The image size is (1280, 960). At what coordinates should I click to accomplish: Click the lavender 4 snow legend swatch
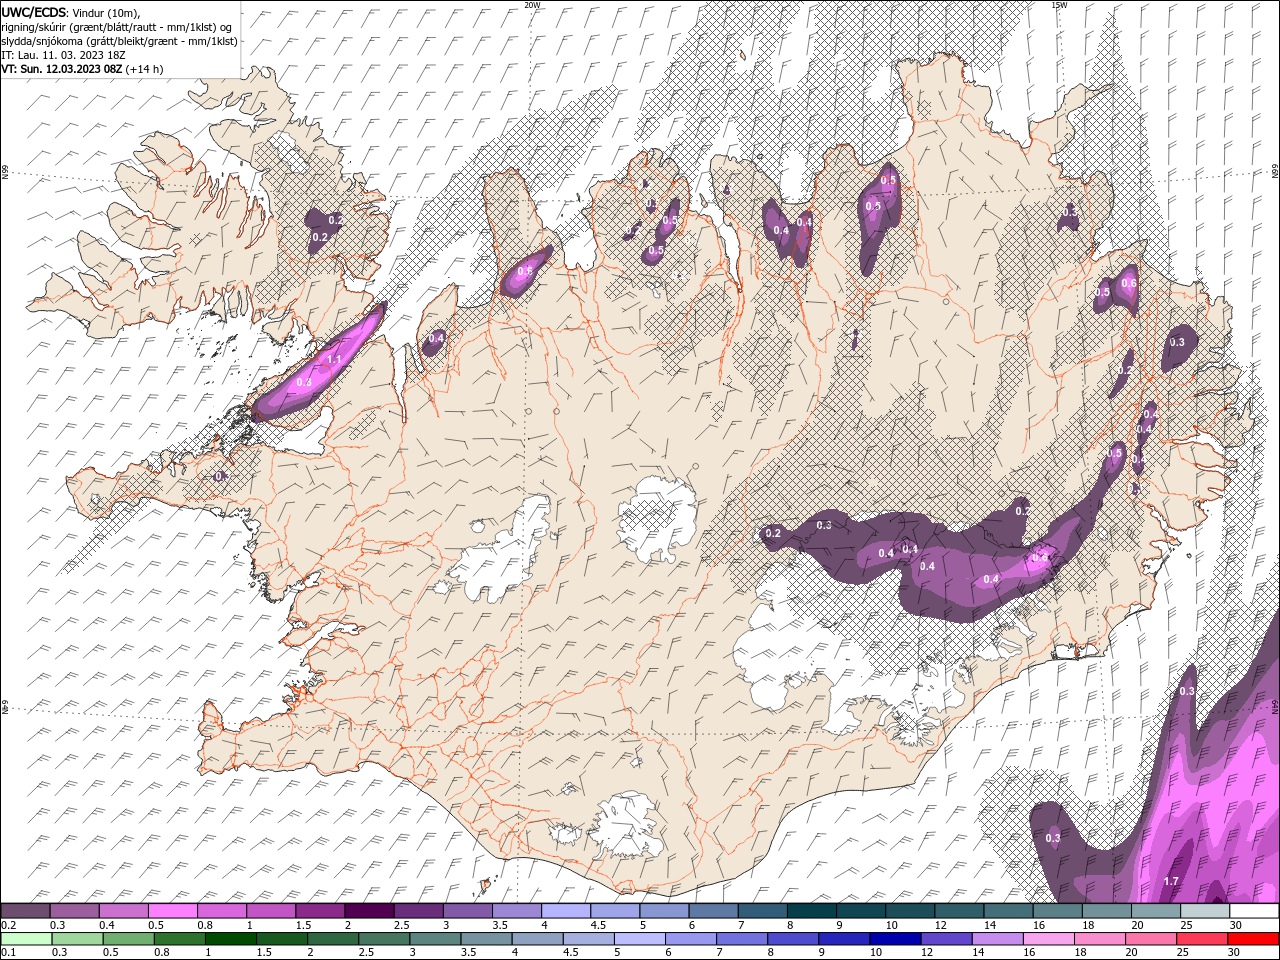pyautogui.click(x=566, y=911)
